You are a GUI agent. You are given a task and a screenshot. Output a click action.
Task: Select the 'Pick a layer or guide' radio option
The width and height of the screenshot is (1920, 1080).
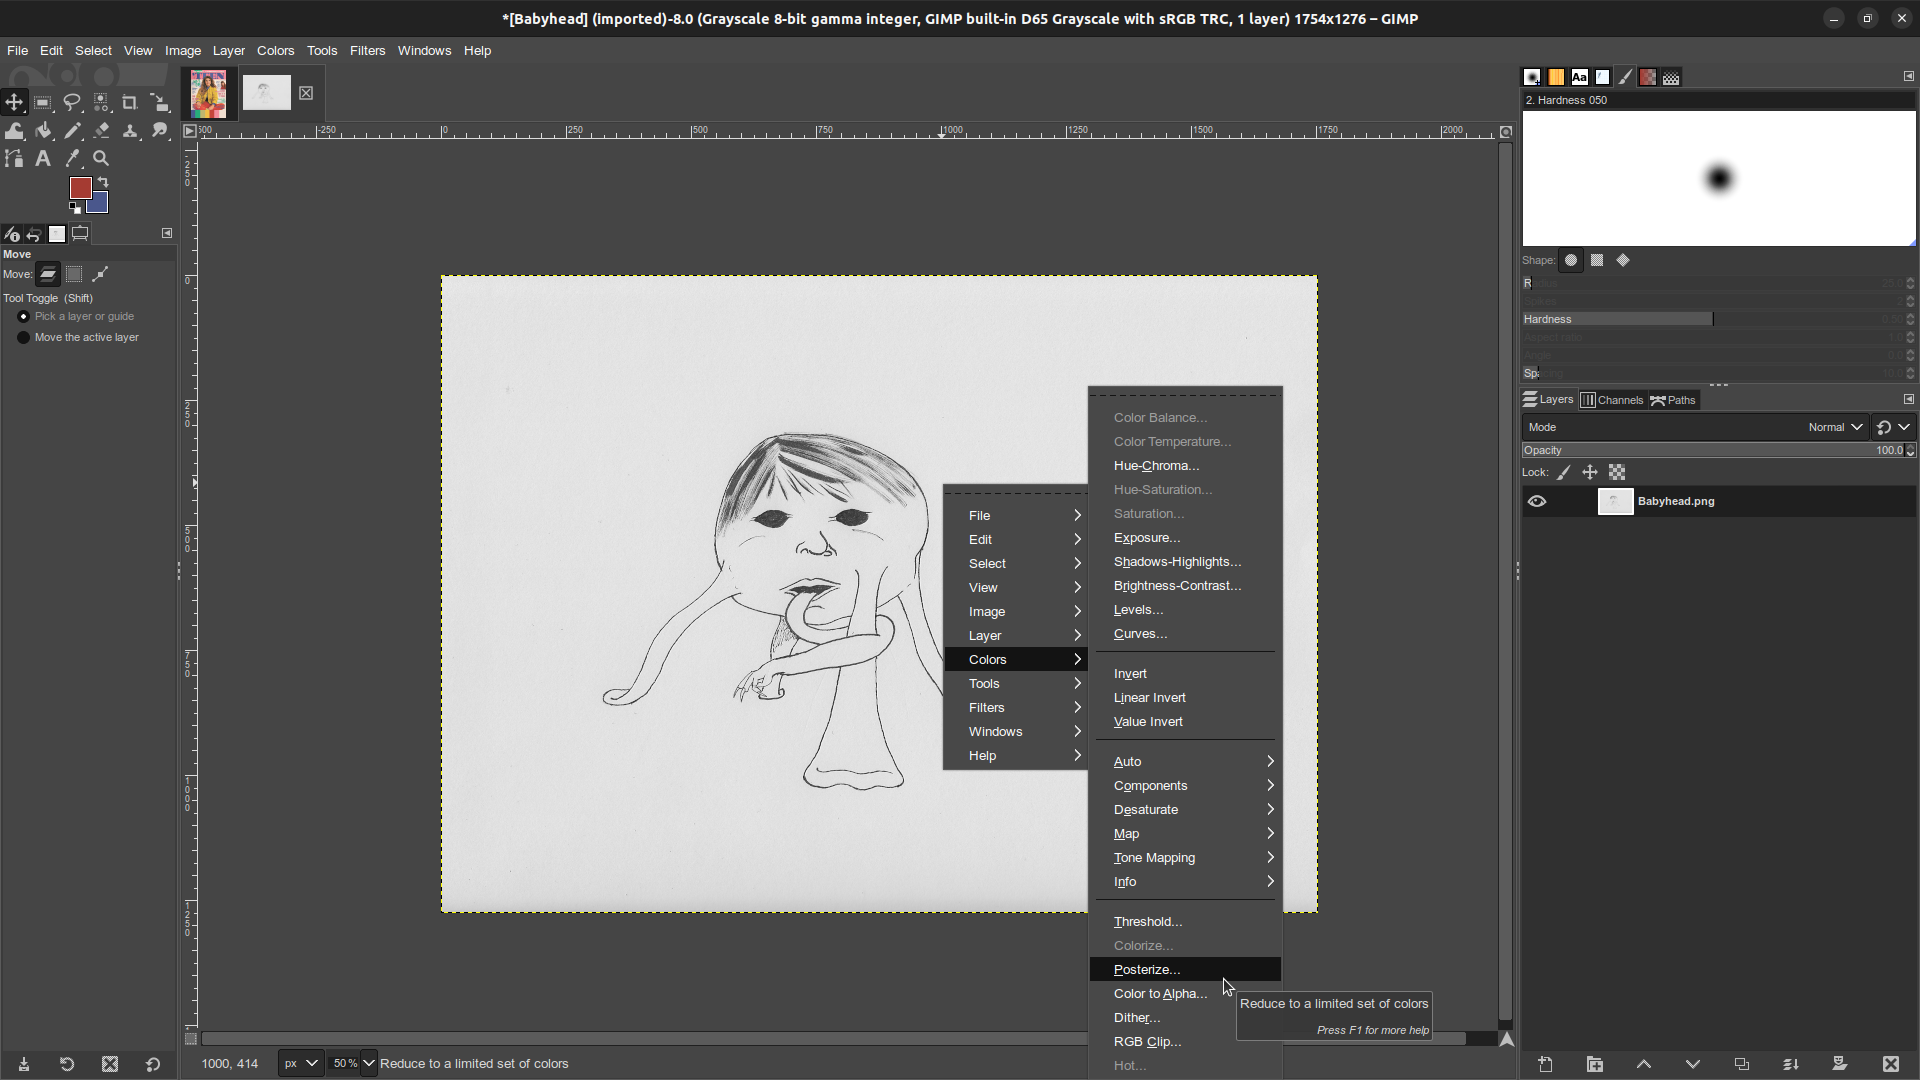point(24,317)
